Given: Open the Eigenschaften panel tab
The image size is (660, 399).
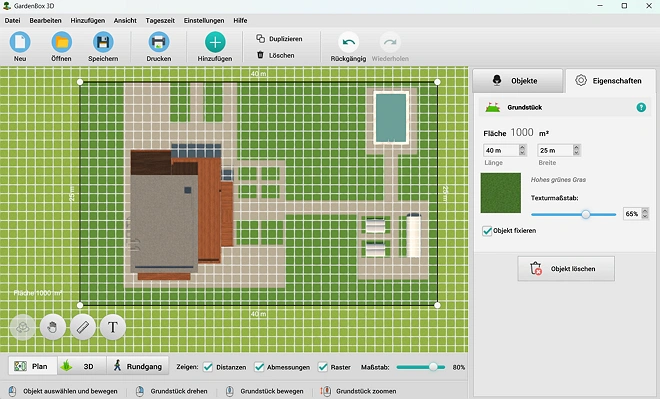Looking at the screenshot, I should tap(610, 81).
